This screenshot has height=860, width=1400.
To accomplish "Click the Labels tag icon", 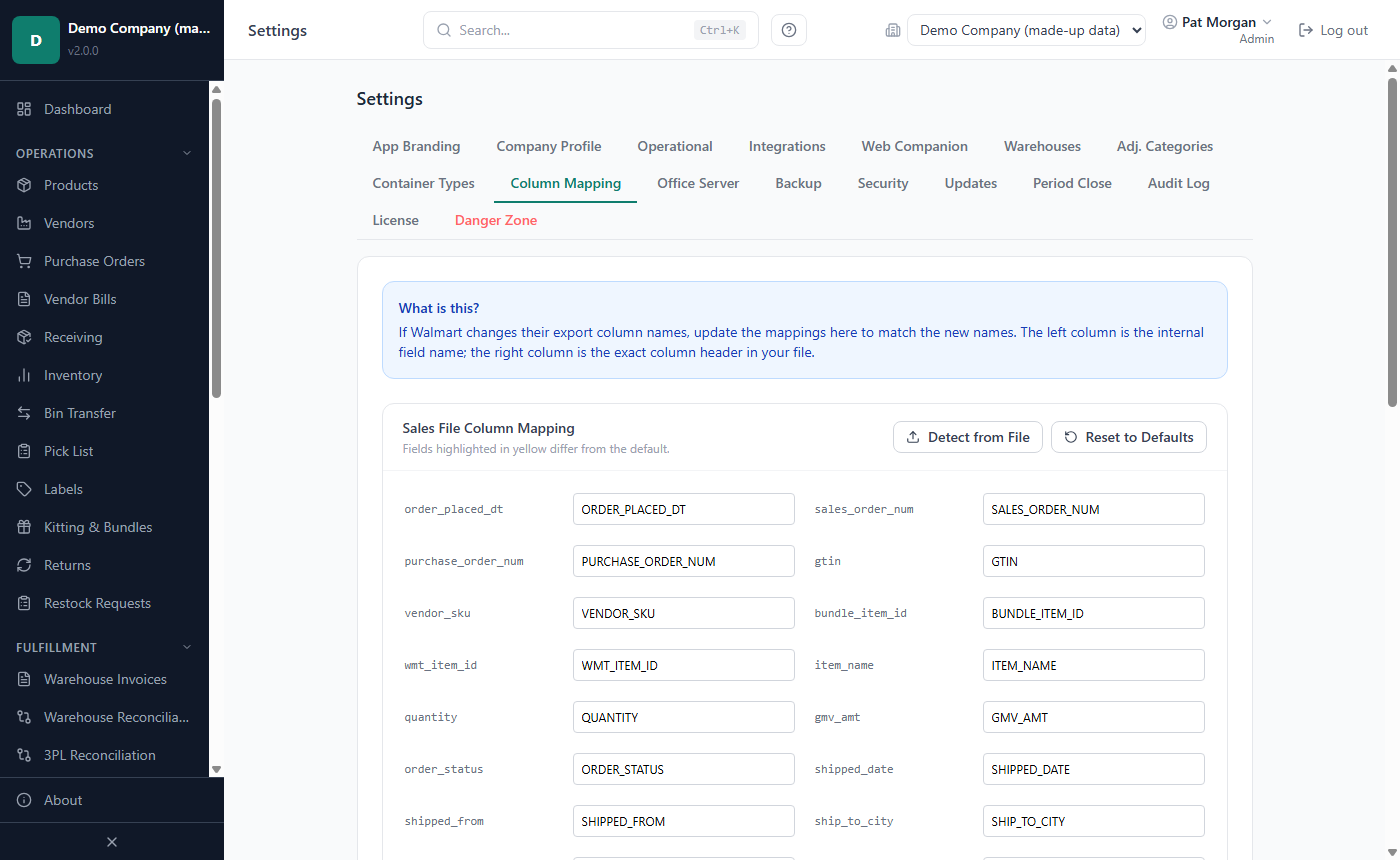I will [x=24, y=489].
